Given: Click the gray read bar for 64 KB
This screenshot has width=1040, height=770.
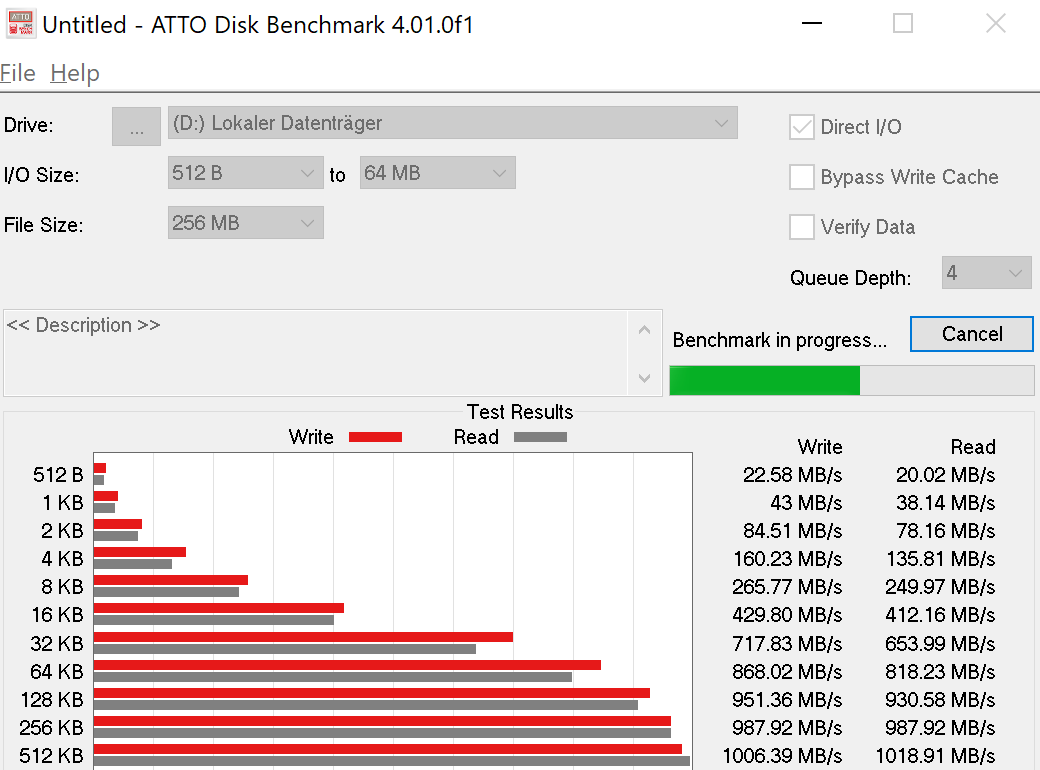Looking at the screenshot, I should click(332, 677).
